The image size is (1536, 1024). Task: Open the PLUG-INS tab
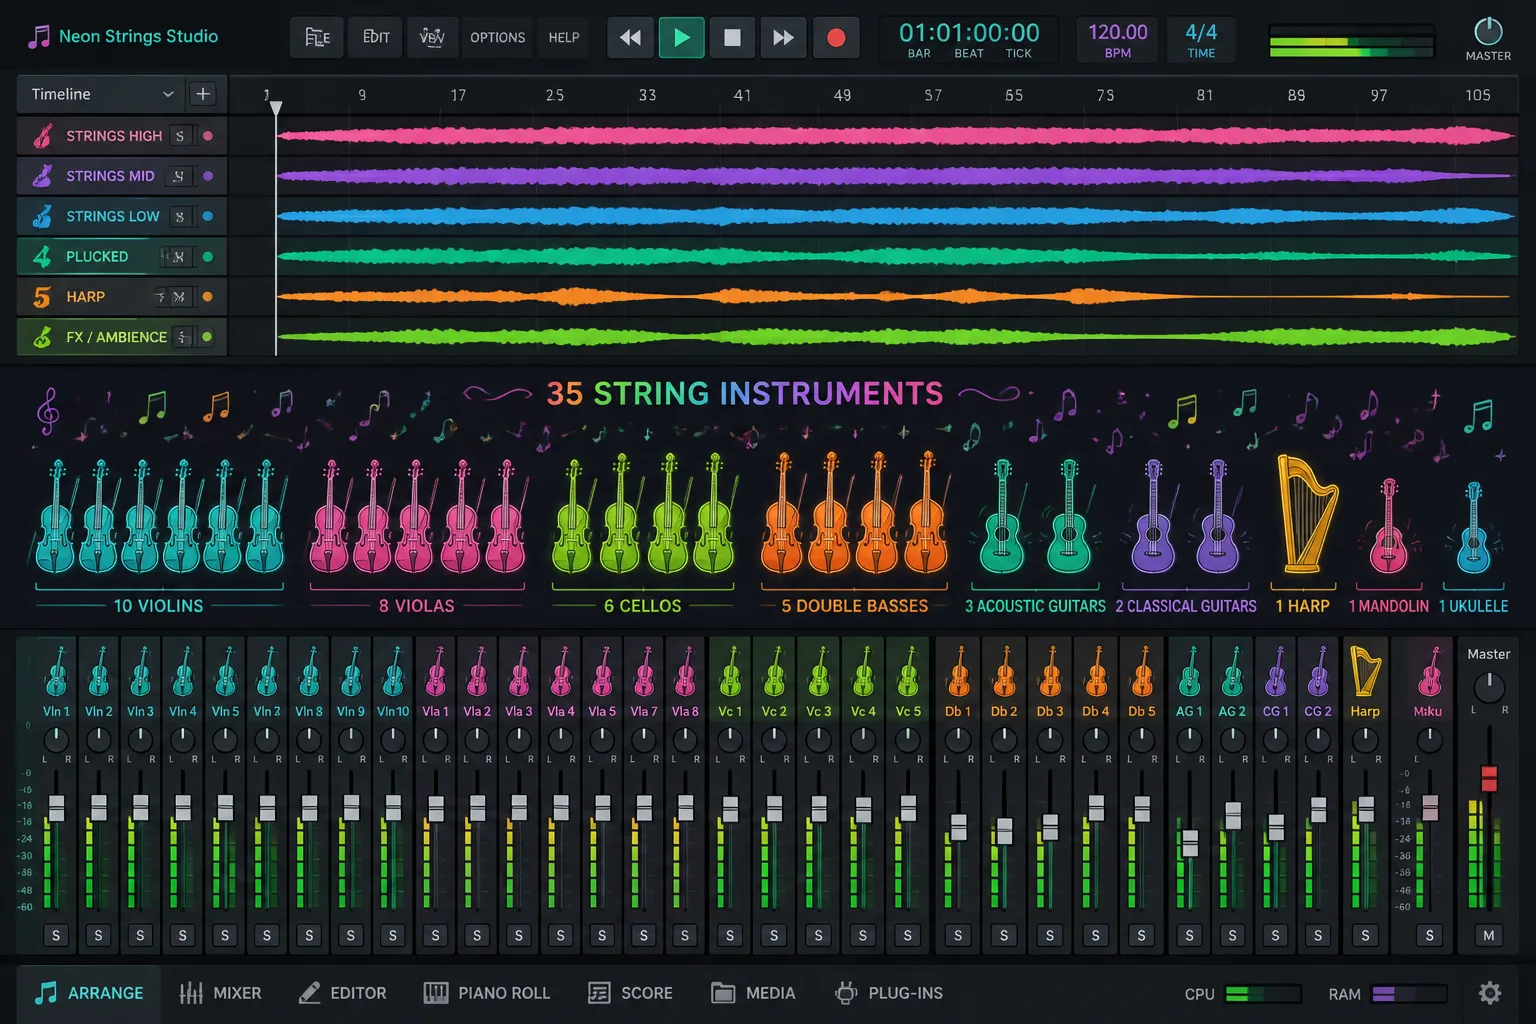(889, 993)
